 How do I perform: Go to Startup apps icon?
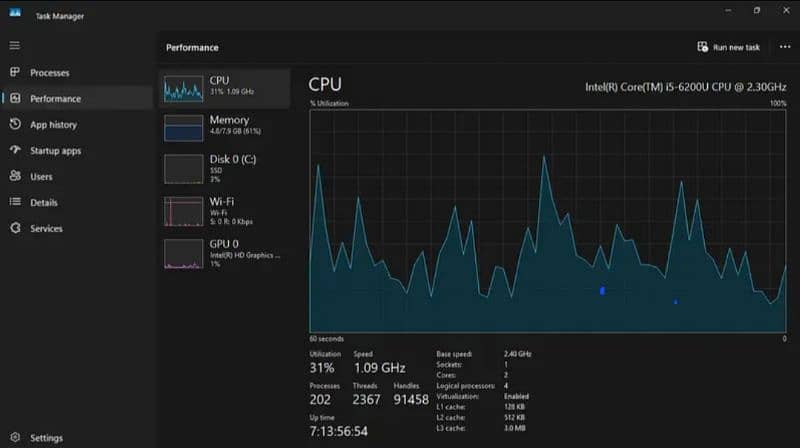point(15,151)
